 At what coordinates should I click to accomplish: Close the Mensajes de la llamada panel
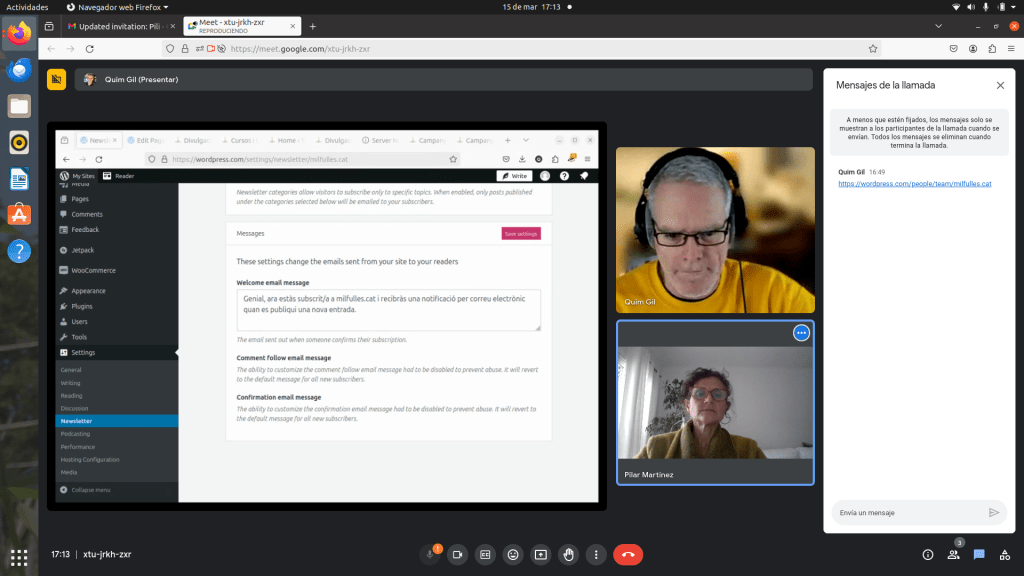[x=1000, y=86]
